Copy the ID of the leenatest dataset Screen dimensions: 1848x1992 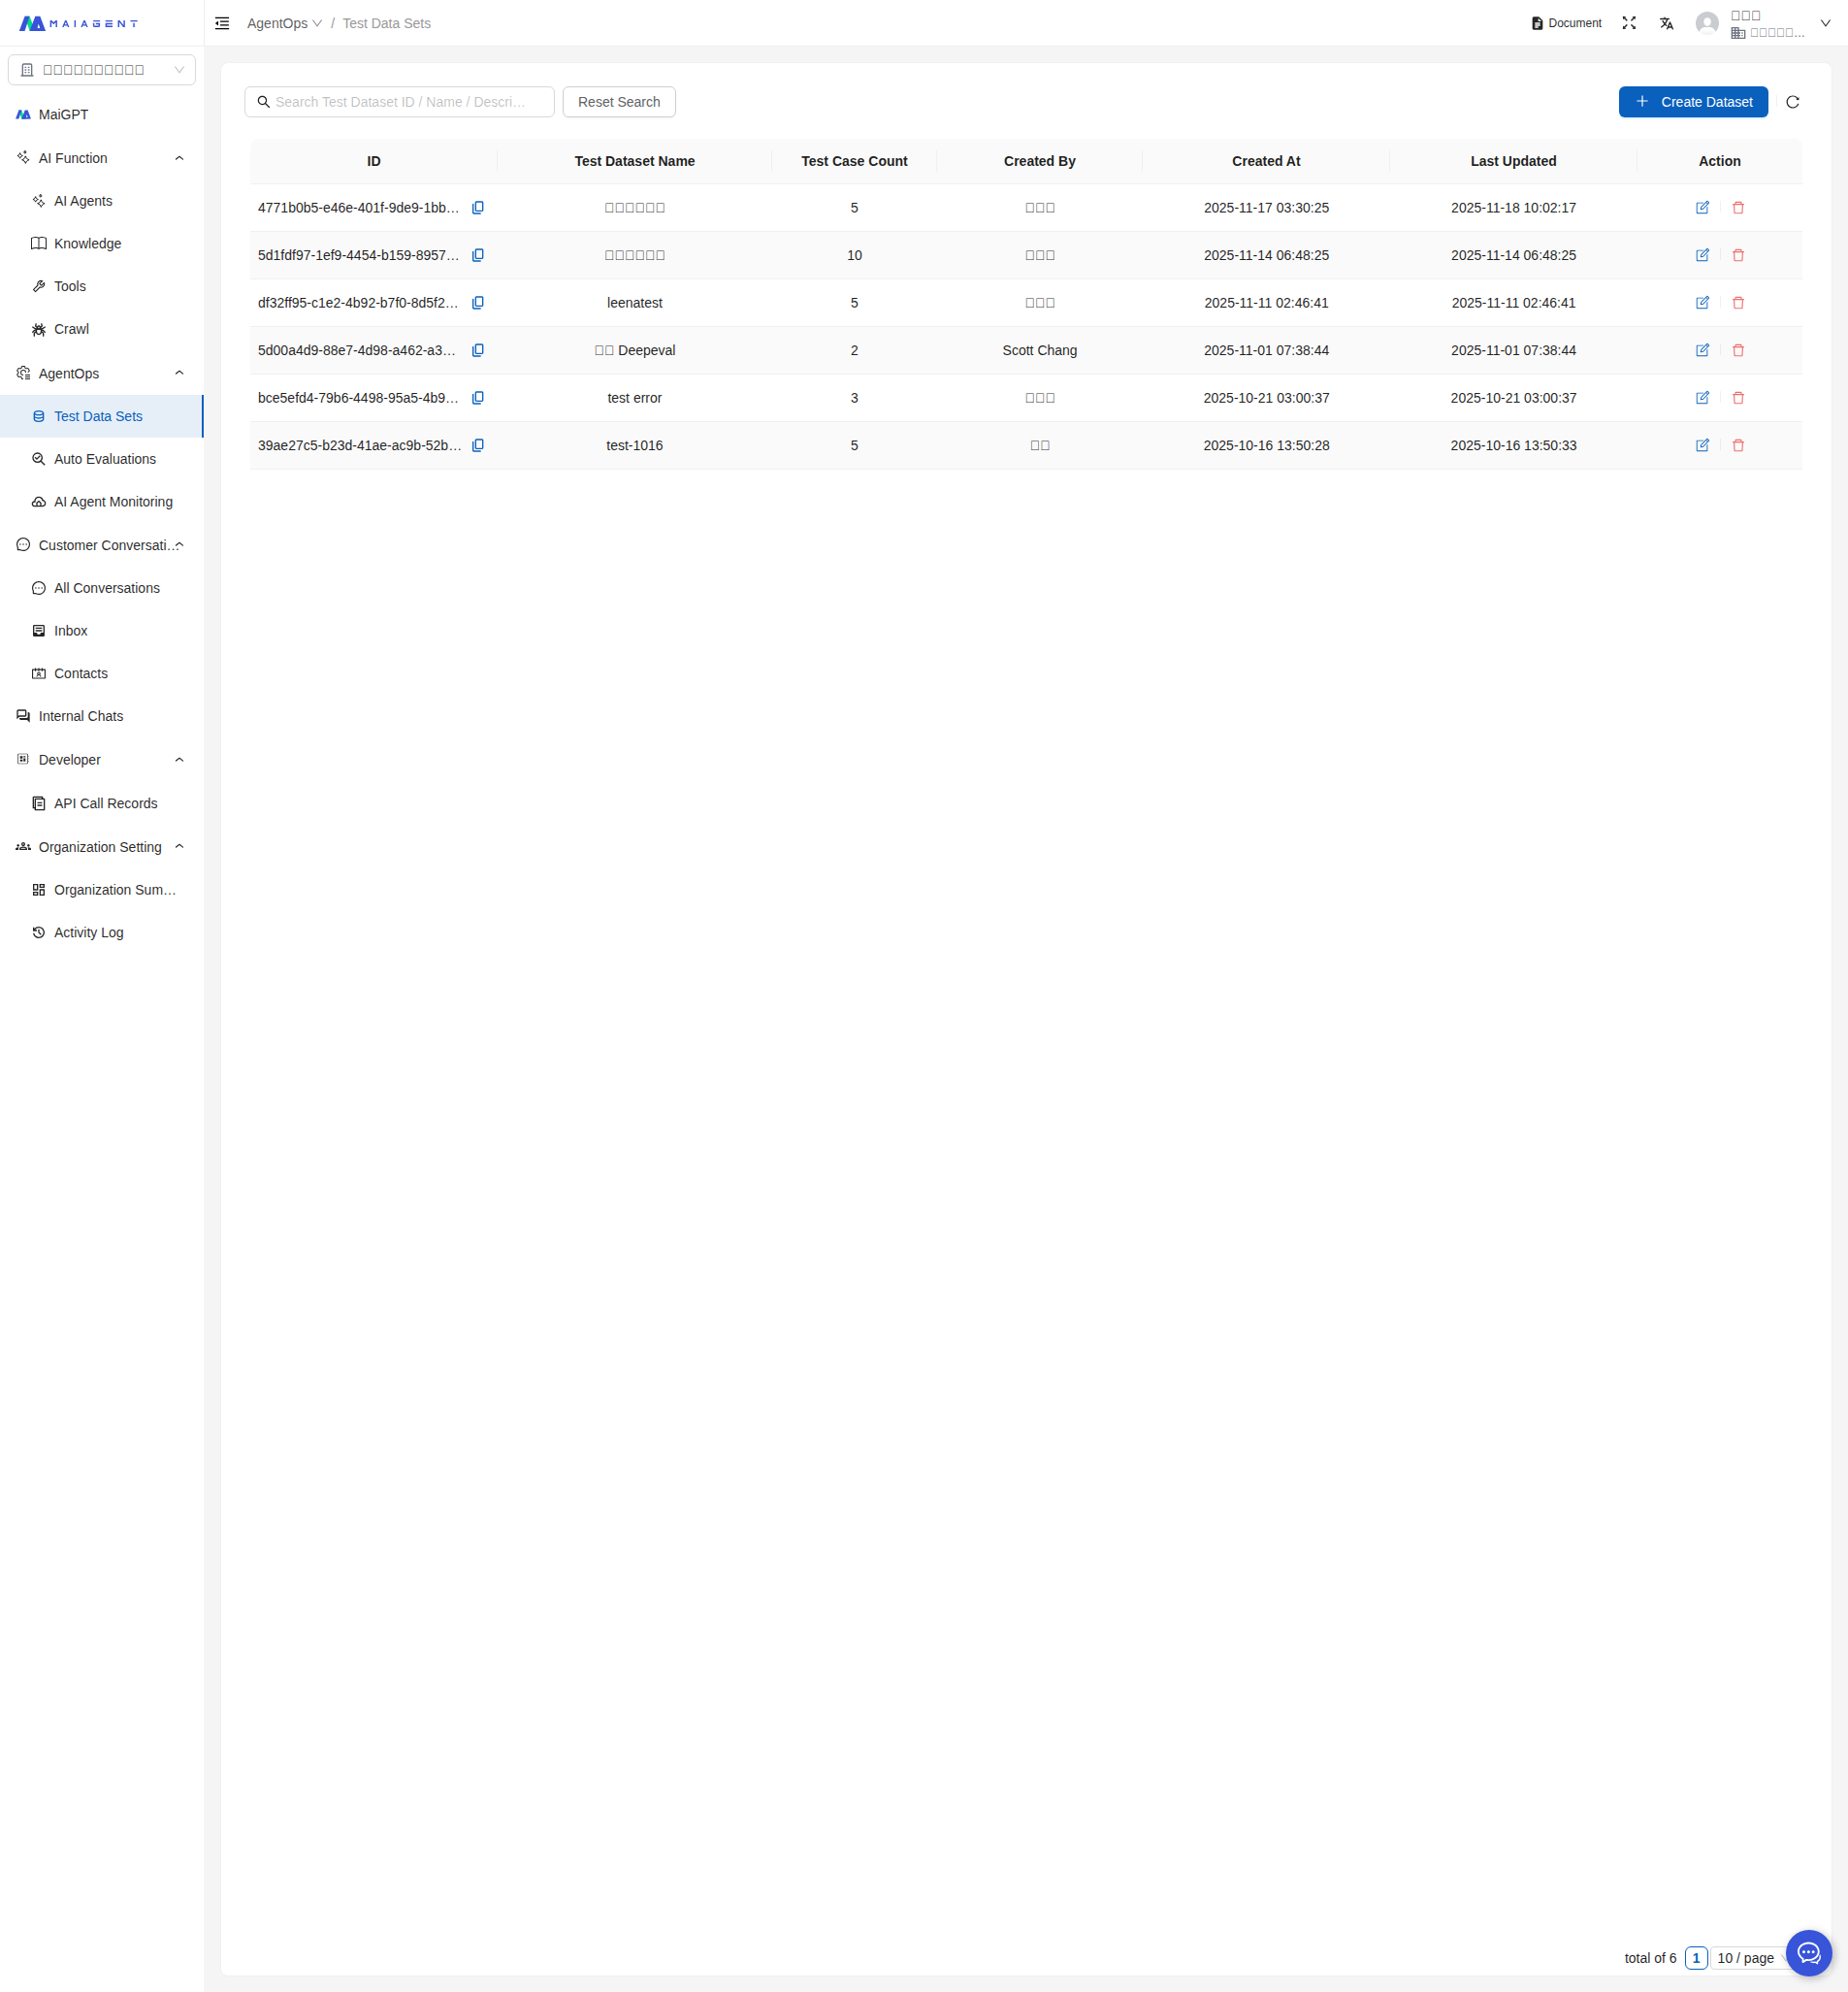coord(478,303)
